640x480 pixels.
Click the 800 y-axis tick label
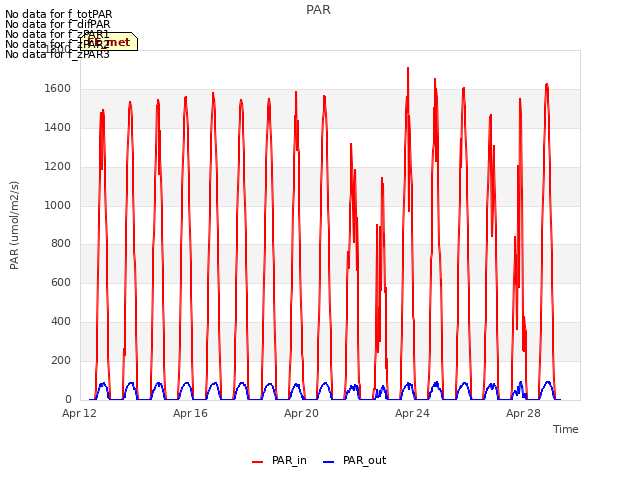pyautogui.click(x=61, y=244)
